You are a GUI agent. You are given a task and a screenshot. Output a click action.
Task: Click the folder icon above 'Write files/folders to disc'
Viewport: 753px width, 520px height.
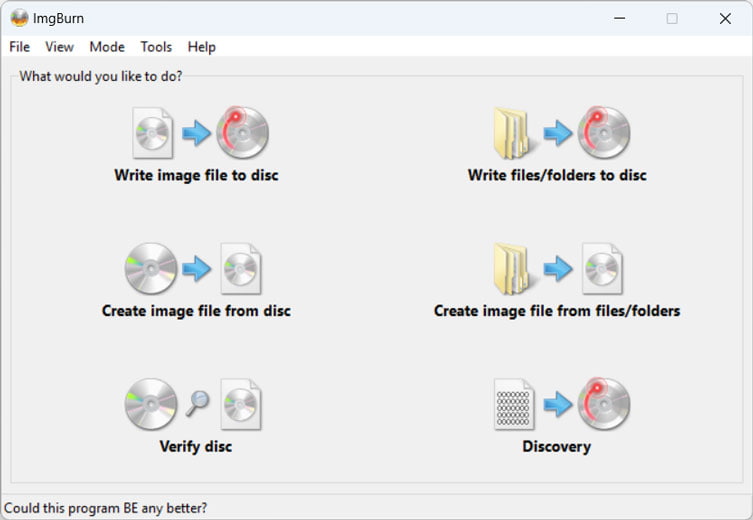(x=512, y=133)
